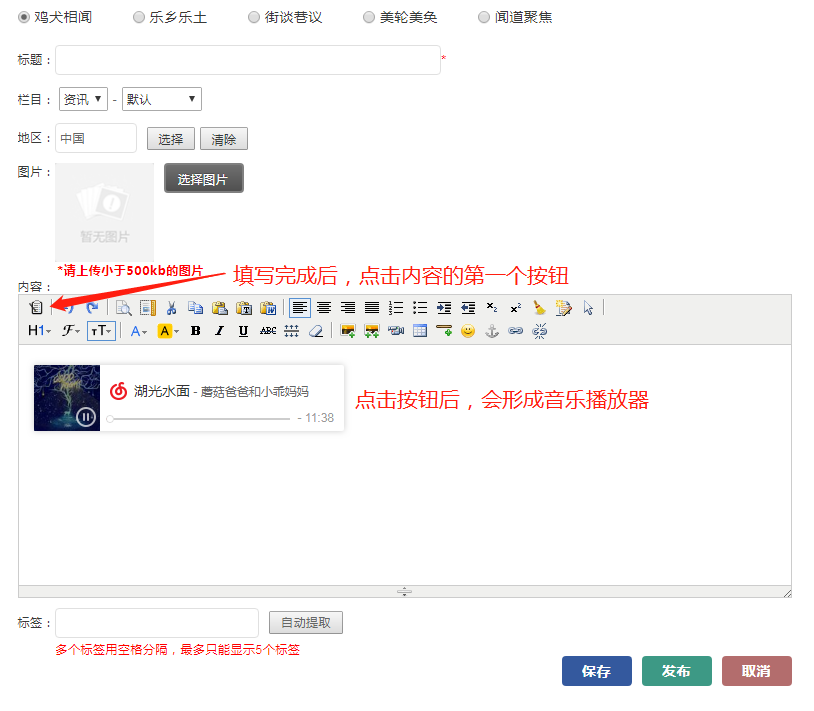
Task: Insert a table into the editor
Action: pyautogui.click(x=420, y=331)
